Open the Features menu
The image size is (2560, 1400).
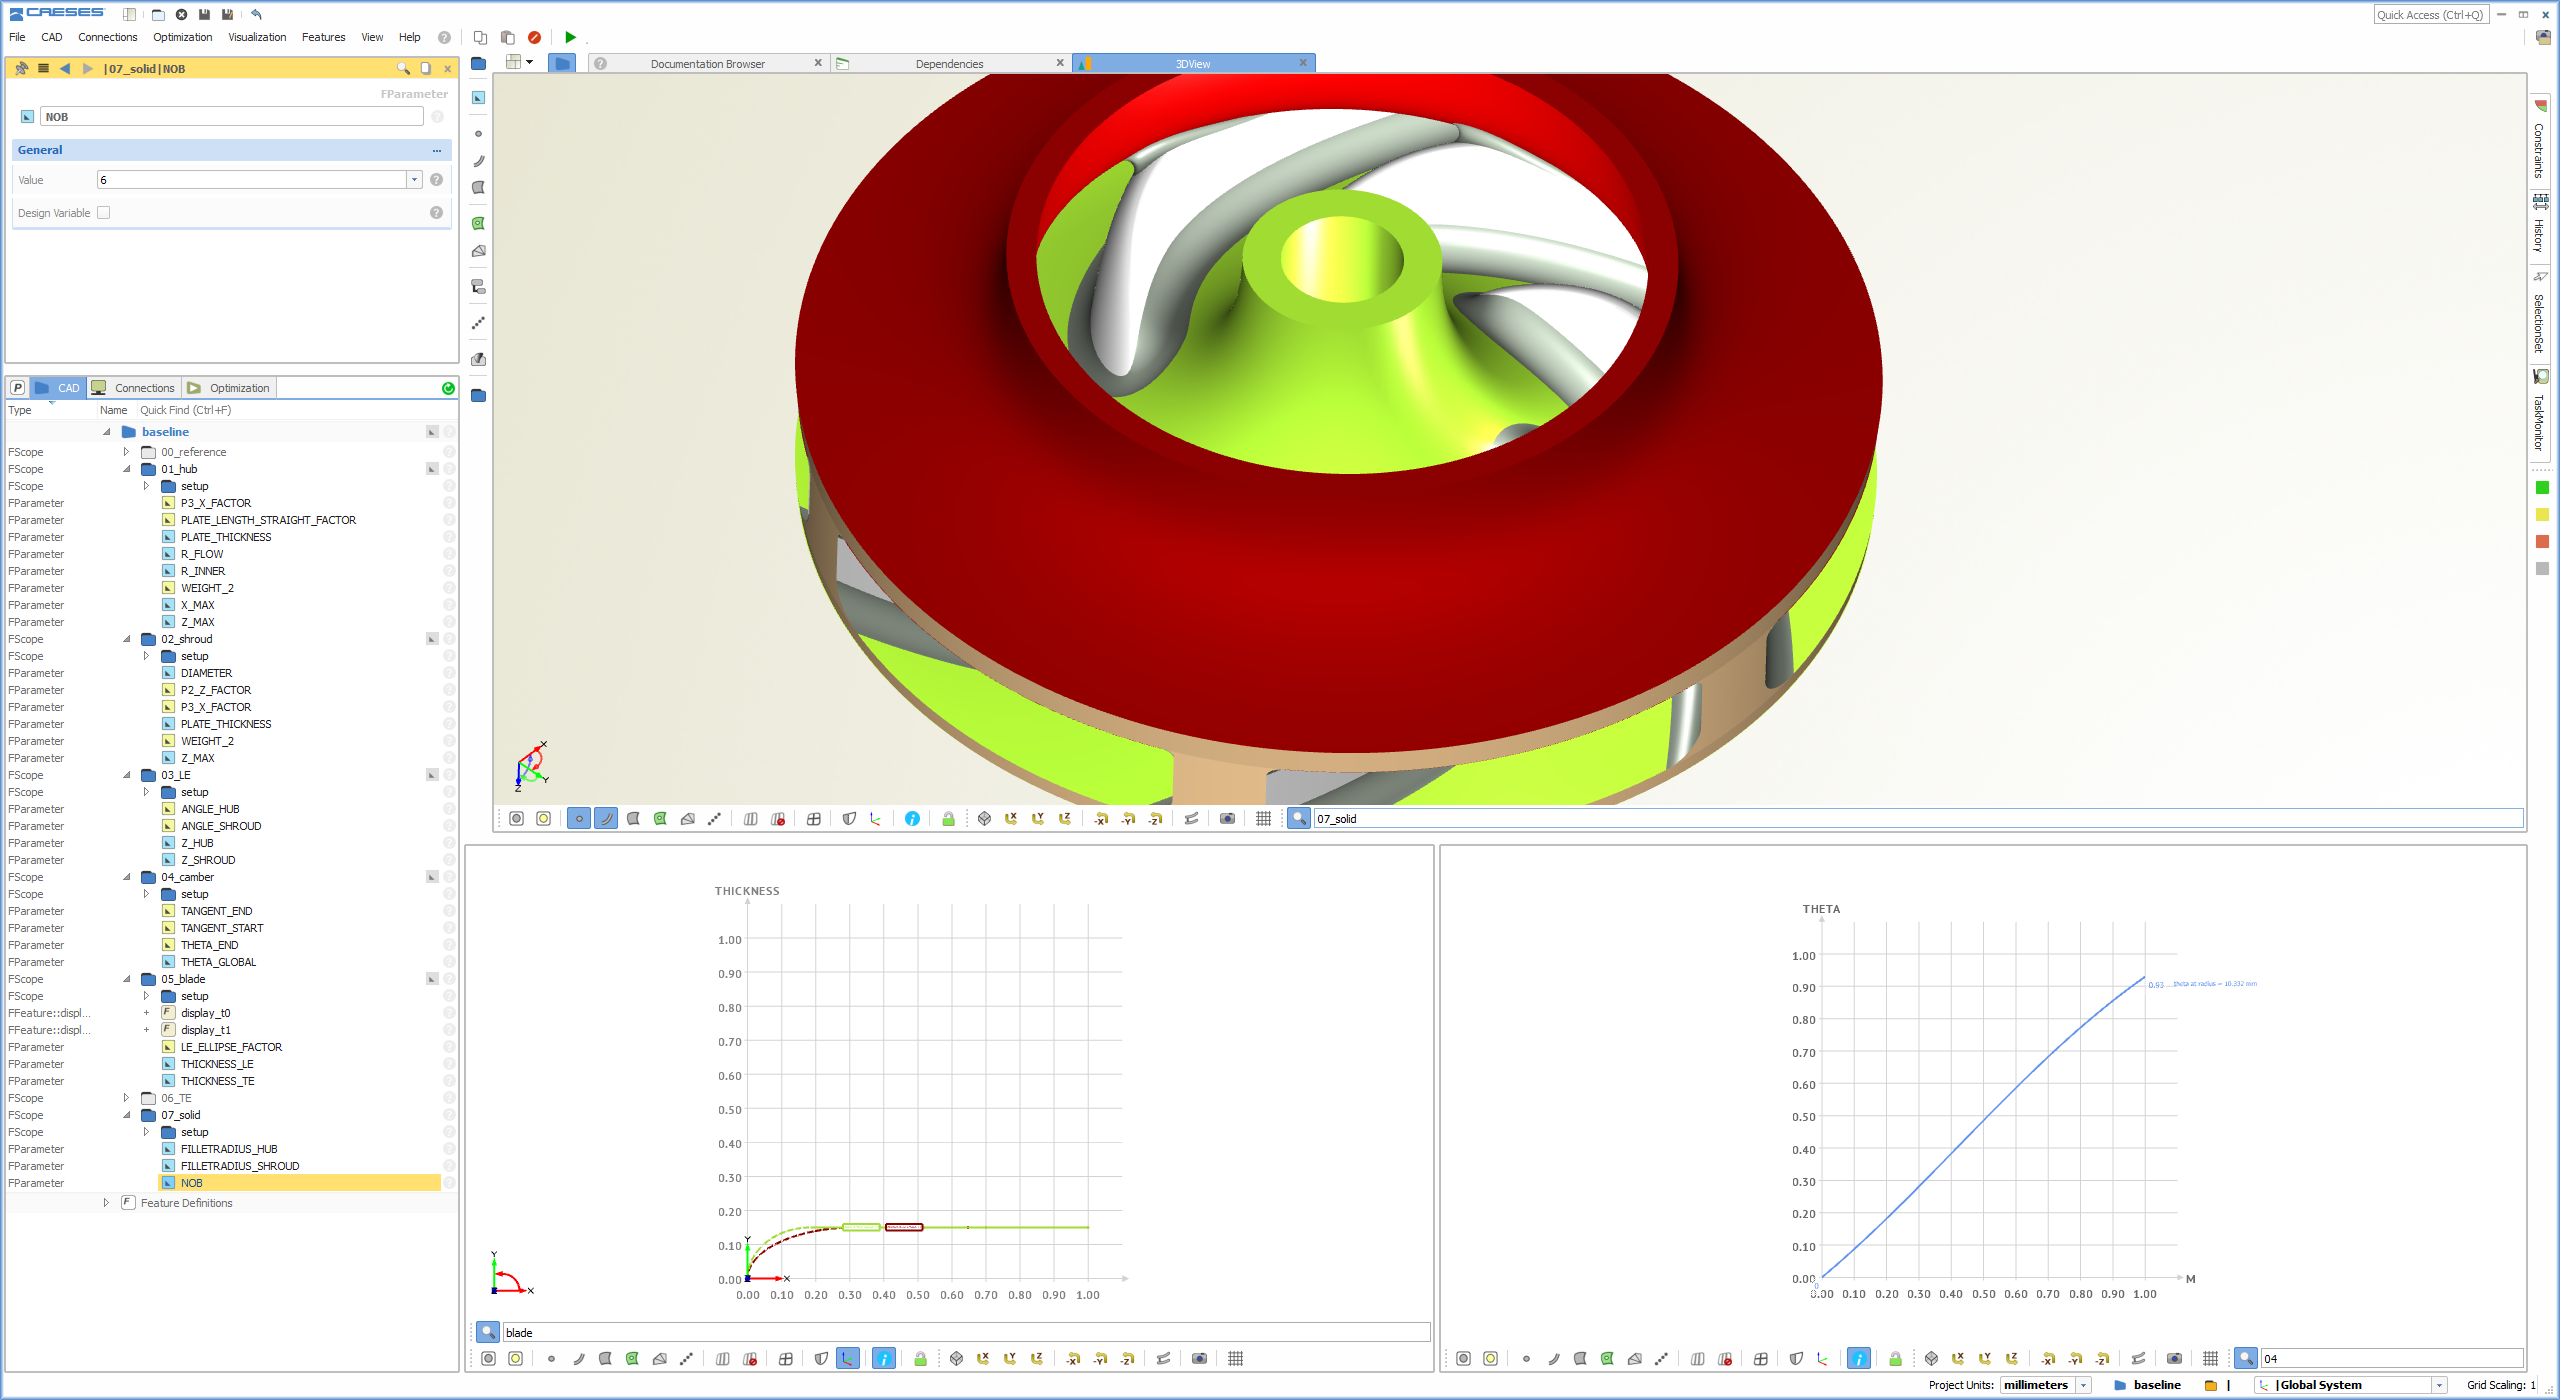(x=323, y=37)
